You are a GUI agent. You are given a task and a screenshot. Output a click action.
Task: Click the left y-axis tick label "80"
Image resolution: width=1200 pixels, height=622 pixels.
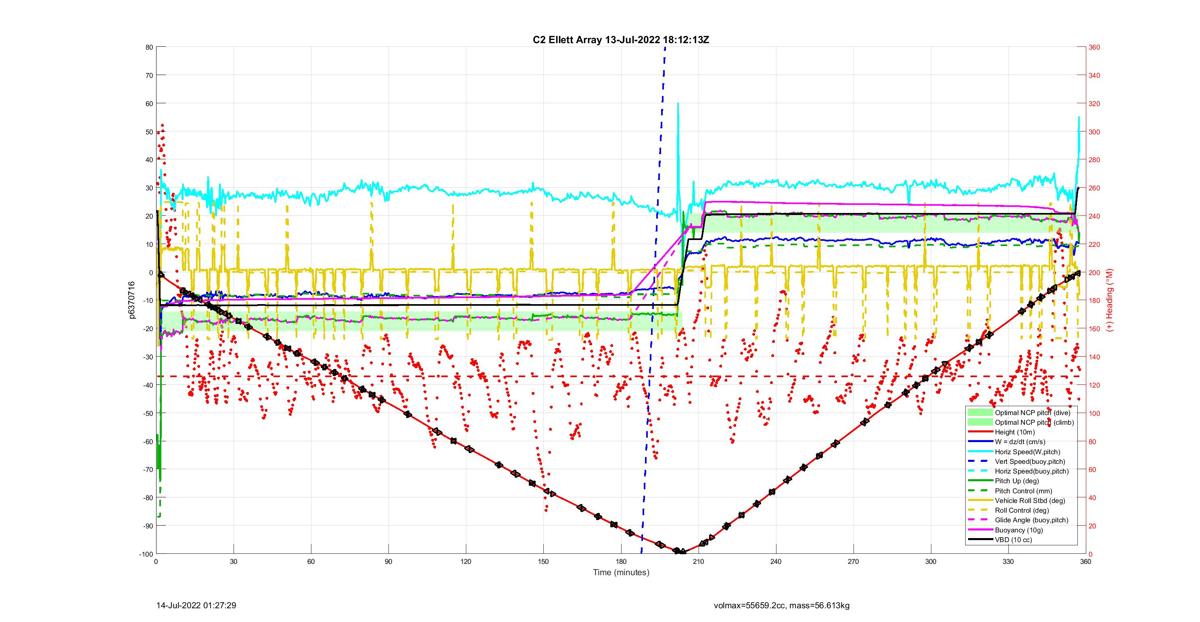pos(148,47)
